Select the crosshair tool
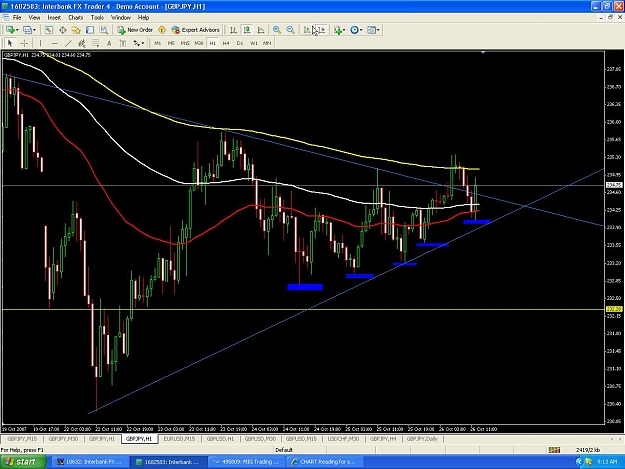625x469 pixels. point(24,43)
